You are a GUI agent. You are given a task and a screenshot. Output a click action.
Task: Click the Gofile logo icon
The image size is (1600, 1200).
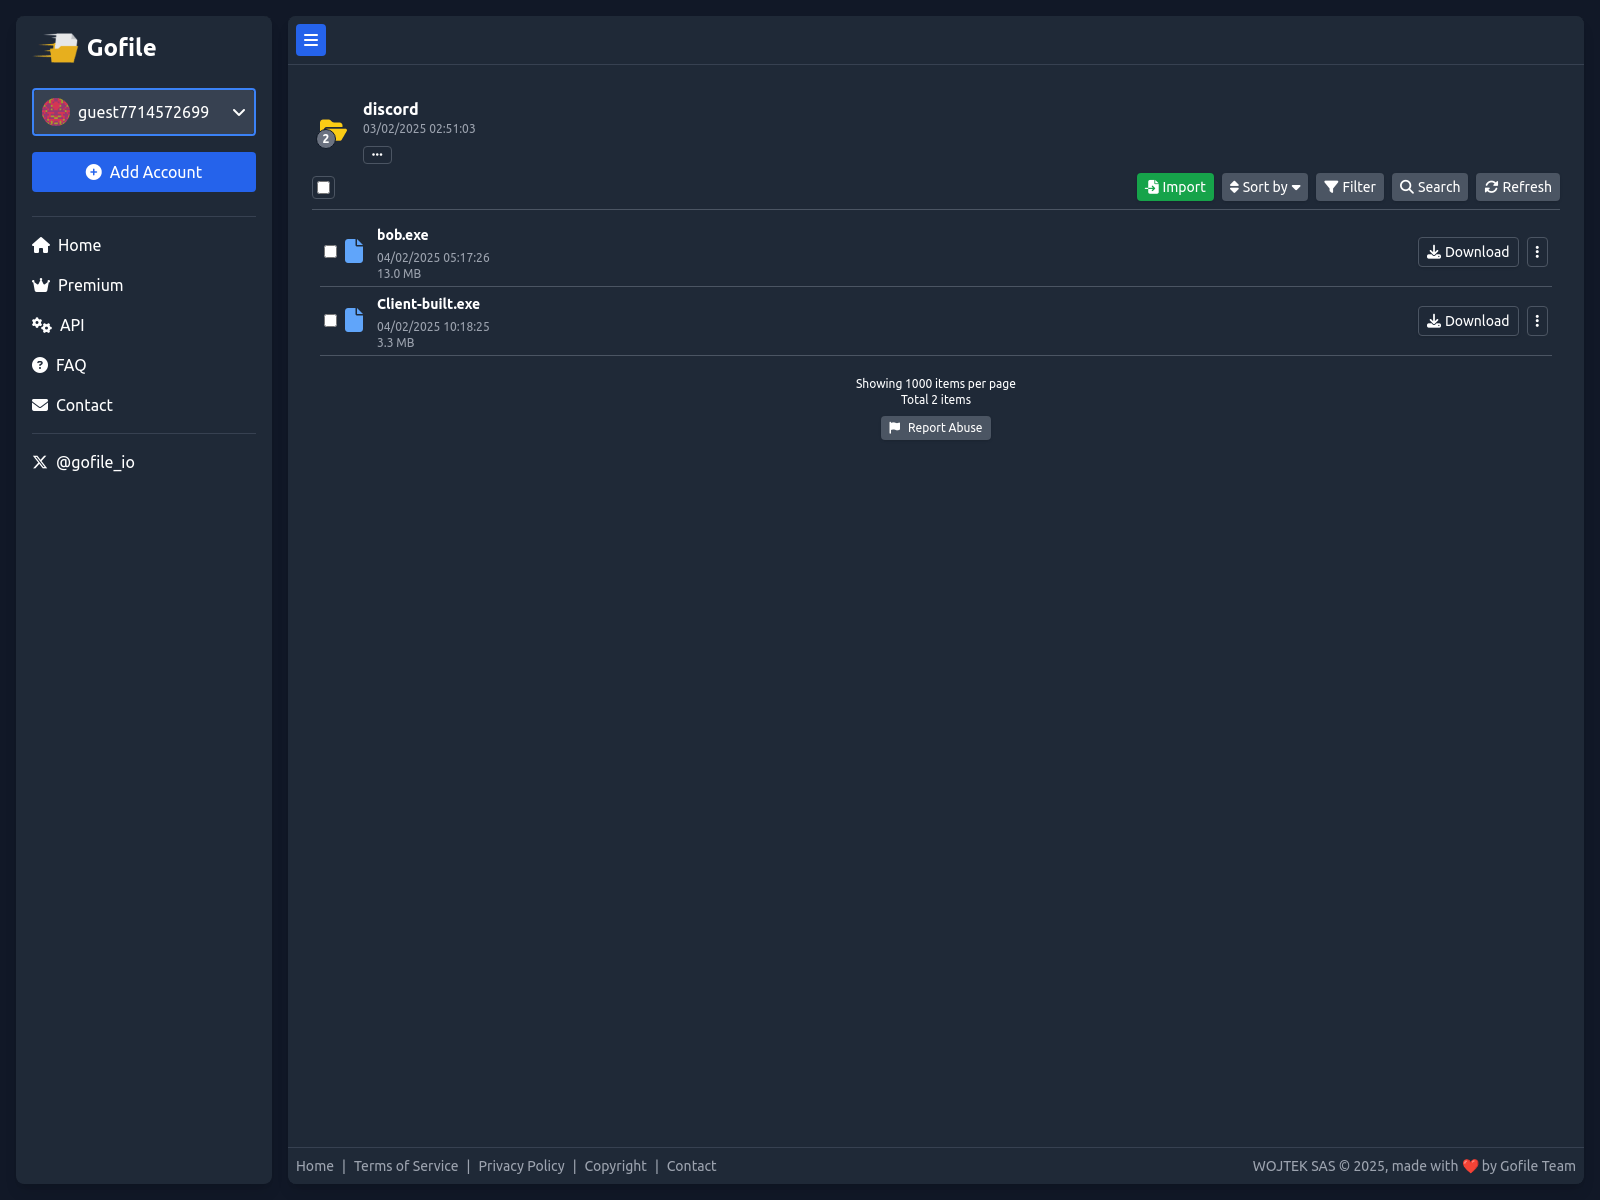click(57, 47)
